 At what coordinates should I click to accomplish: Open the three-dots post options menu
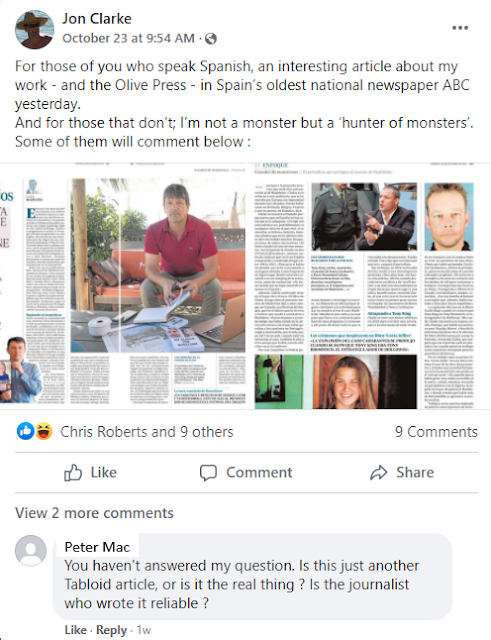tap(460, 28)
